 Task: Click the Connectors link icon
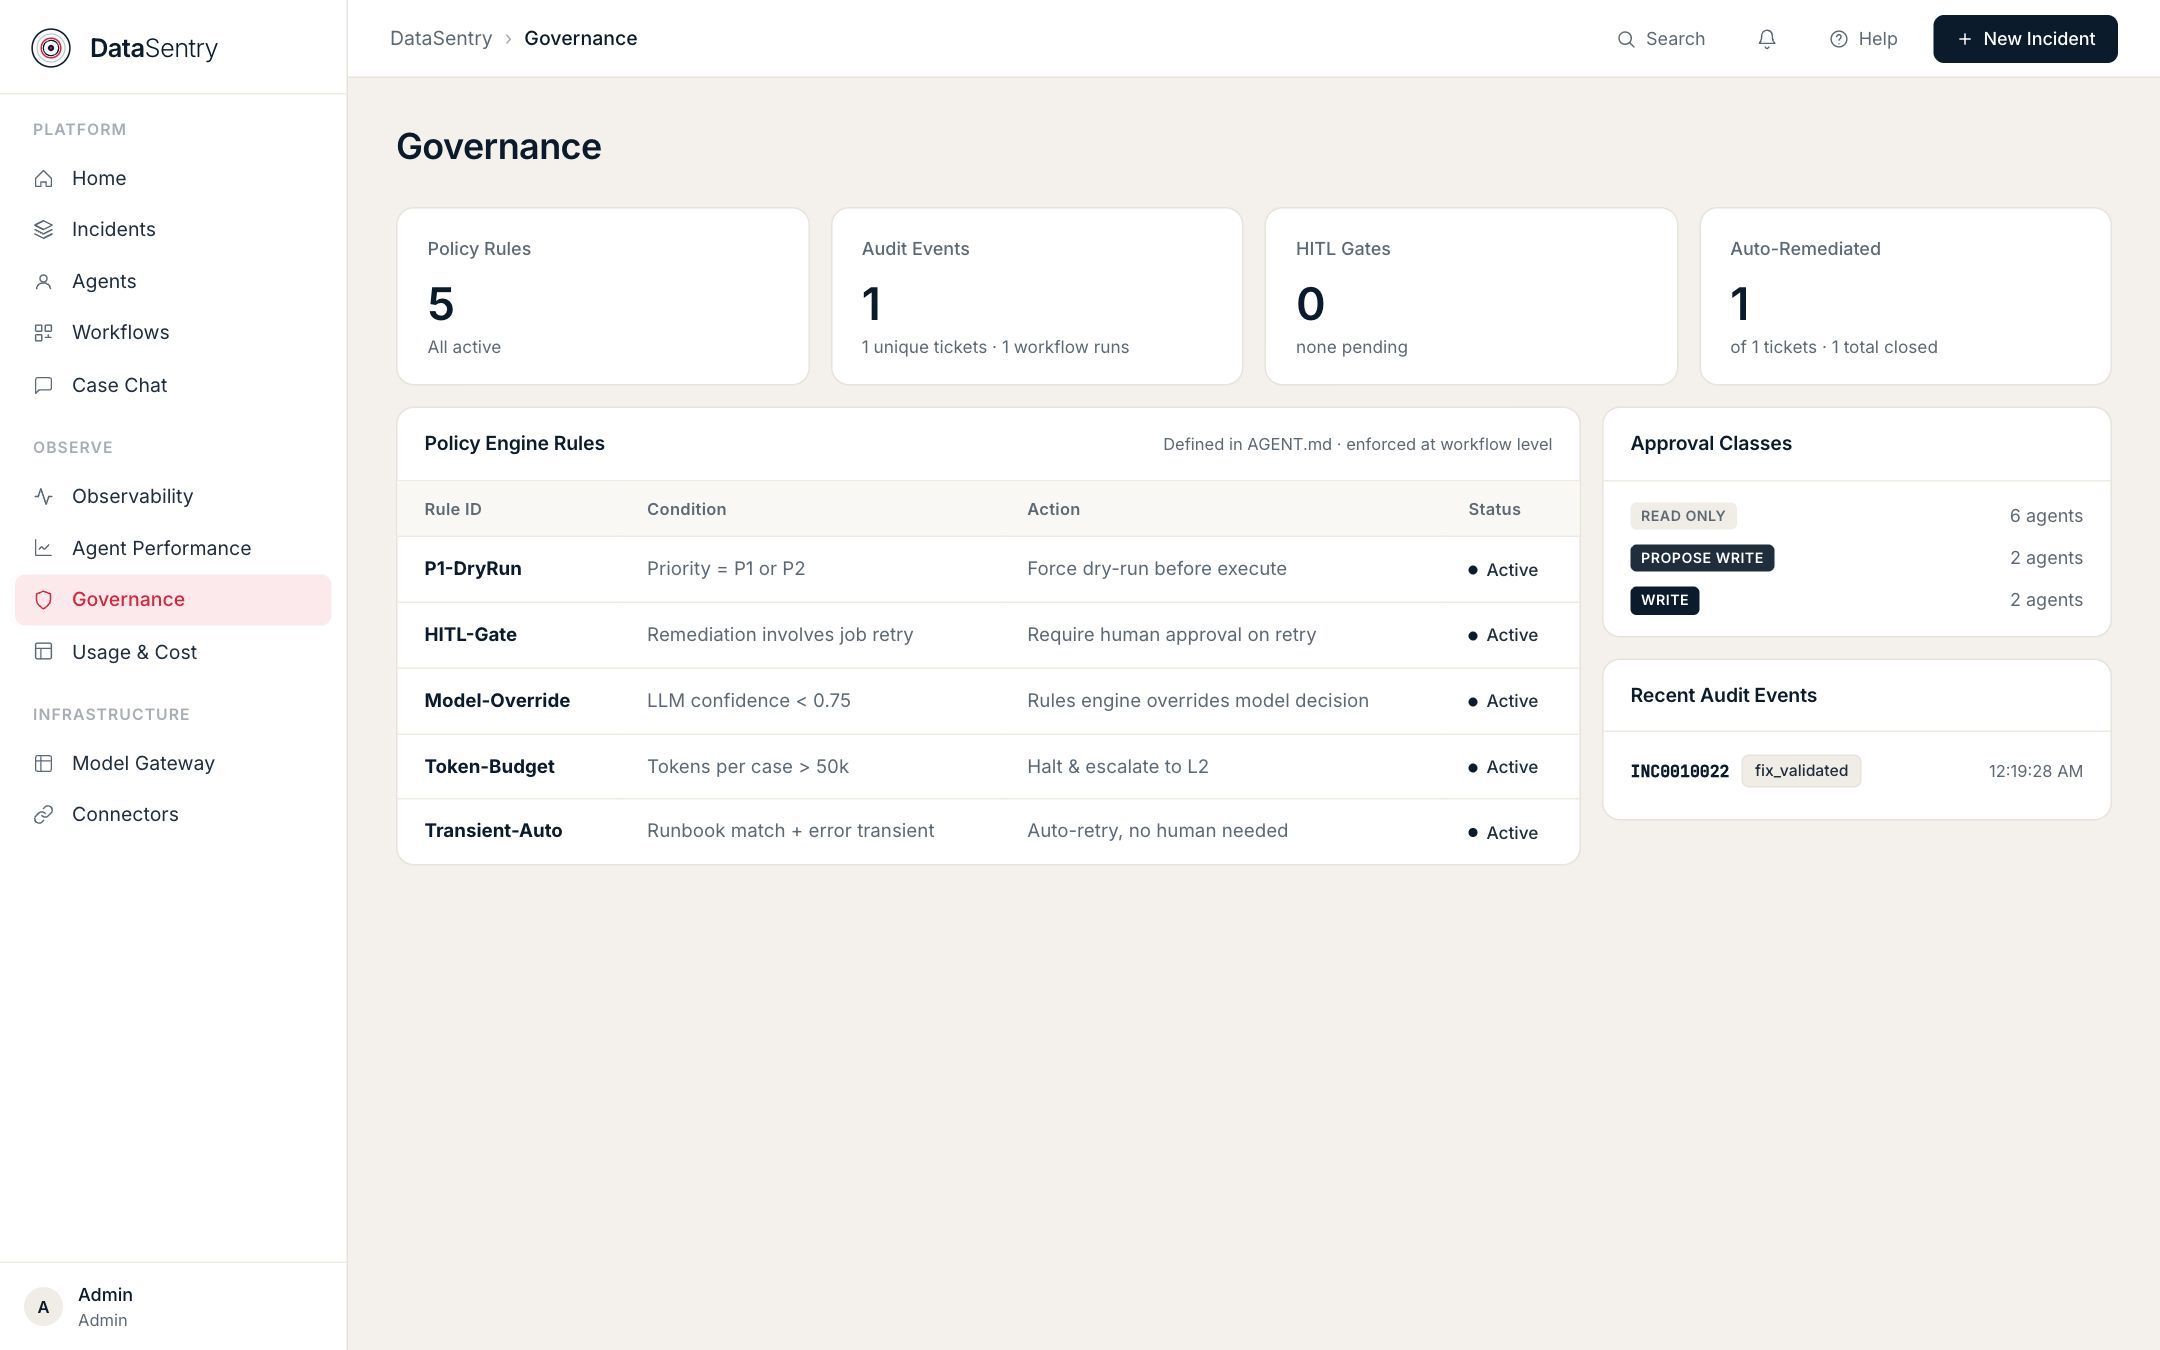pos(43,814)
